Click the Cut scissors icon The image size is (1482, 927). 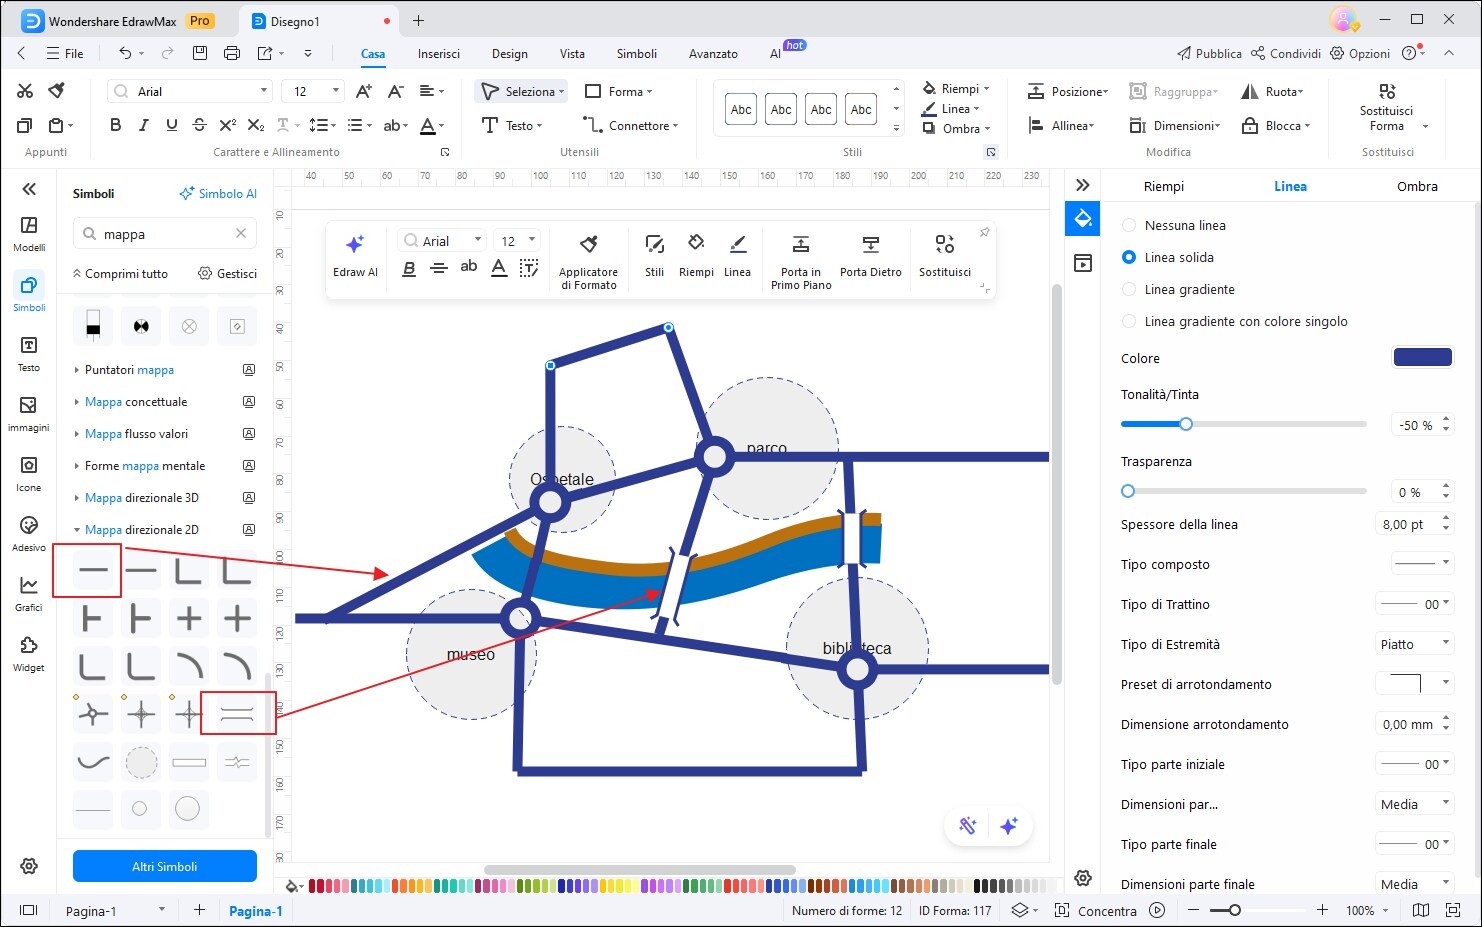25,91
